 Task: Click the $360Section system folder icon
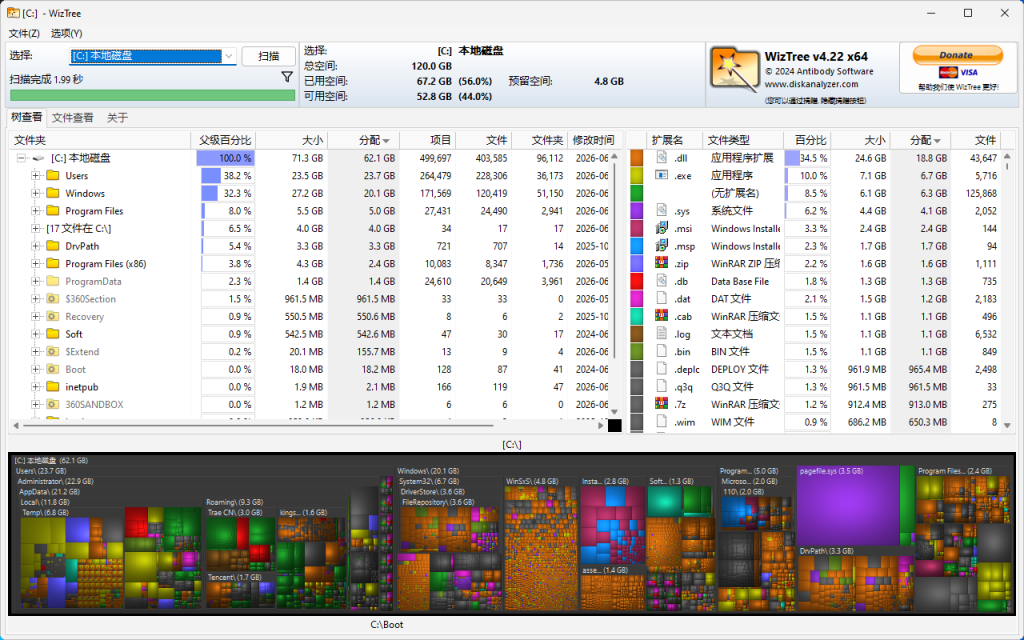tap(53, 299)
